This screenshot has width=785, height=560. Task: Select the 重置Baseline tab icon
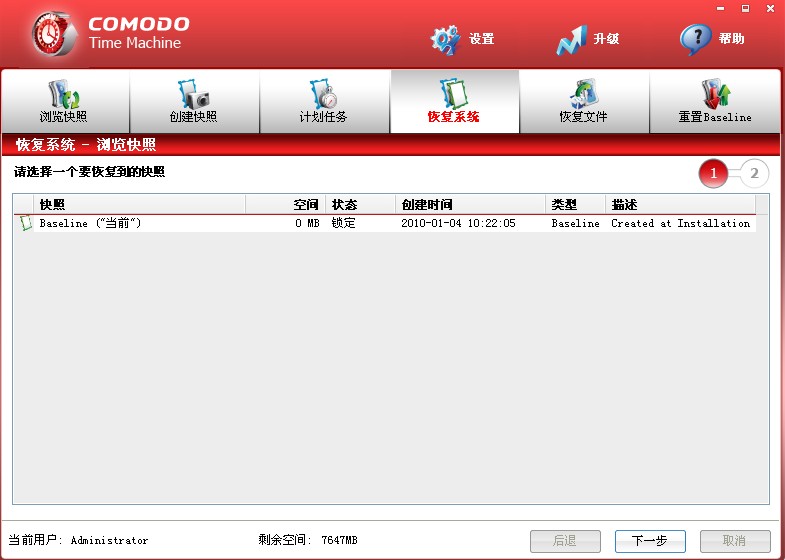tap(715, 94)
